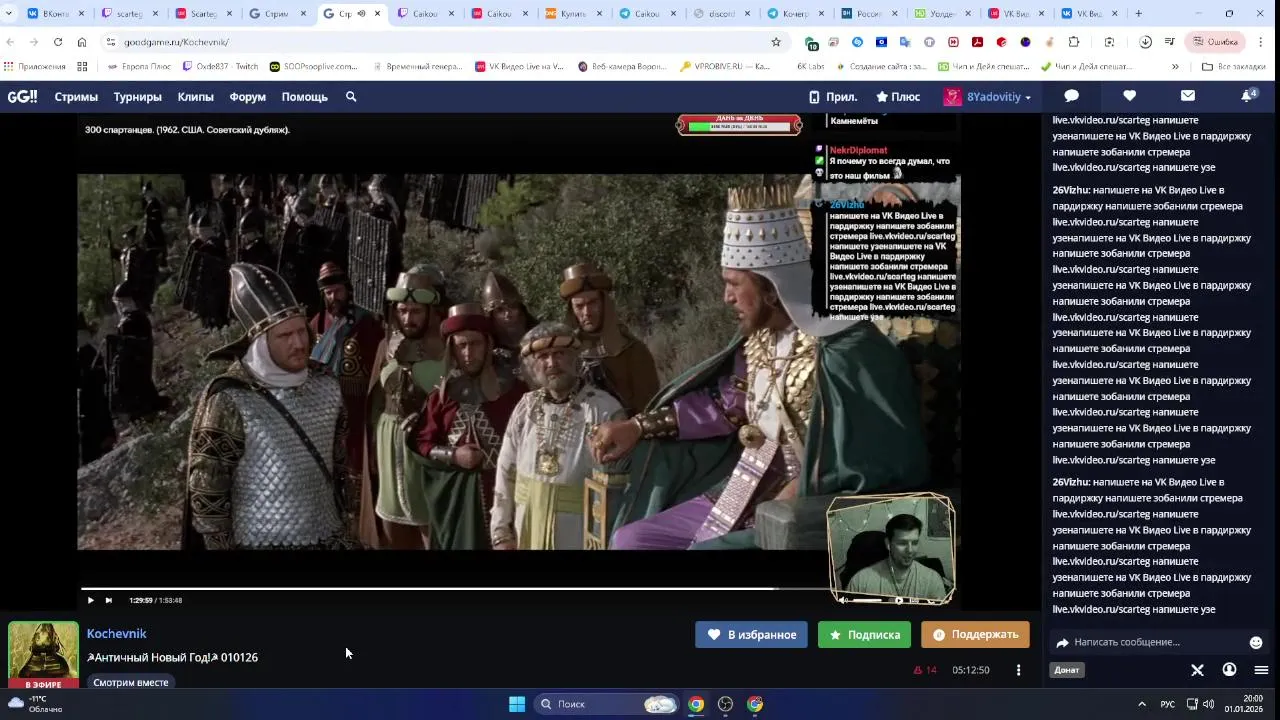Open the stream three-dot options menu
Image resolution: width=1280 pixels, height=720 pixels.
(x=1018, y=670)
